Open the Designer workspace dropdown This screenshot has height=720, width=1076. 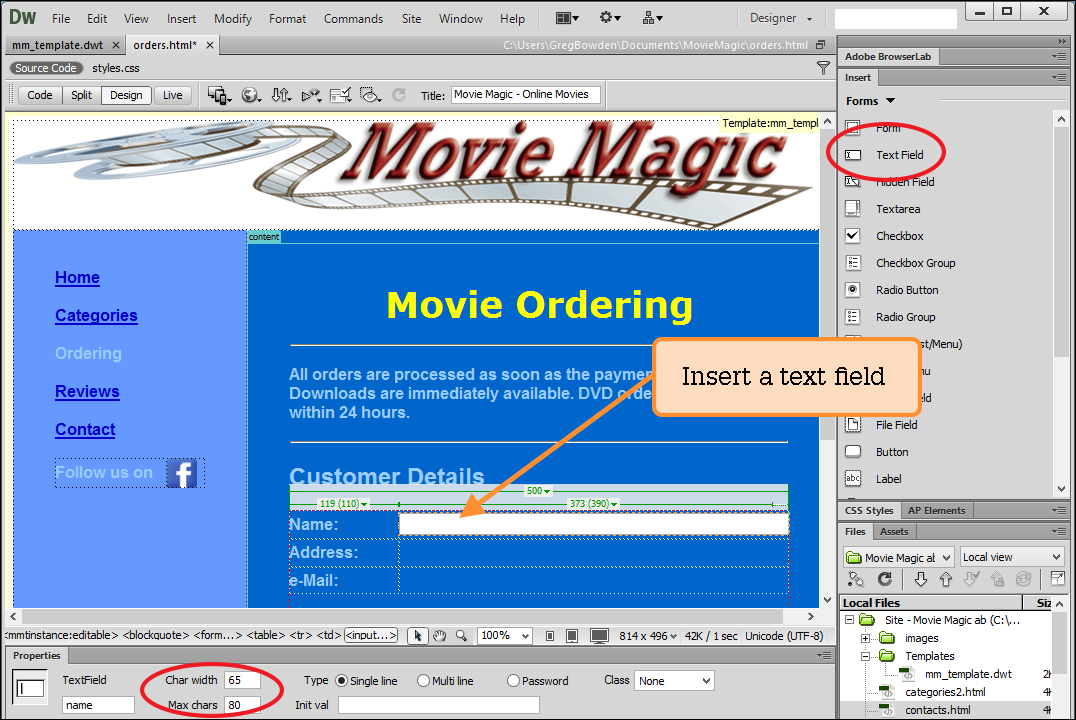tap(781, 19)
